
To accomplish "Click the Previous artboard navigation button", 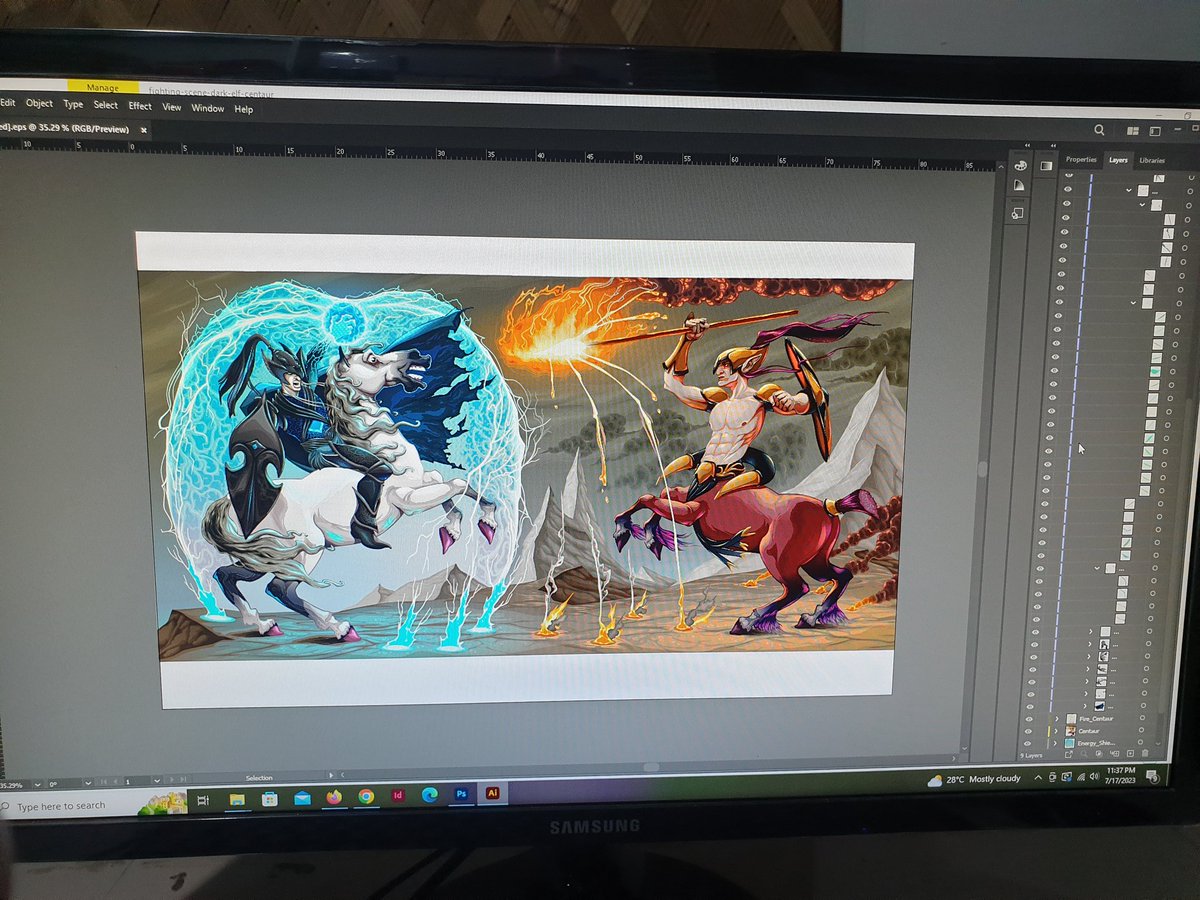I will (115, 780).
